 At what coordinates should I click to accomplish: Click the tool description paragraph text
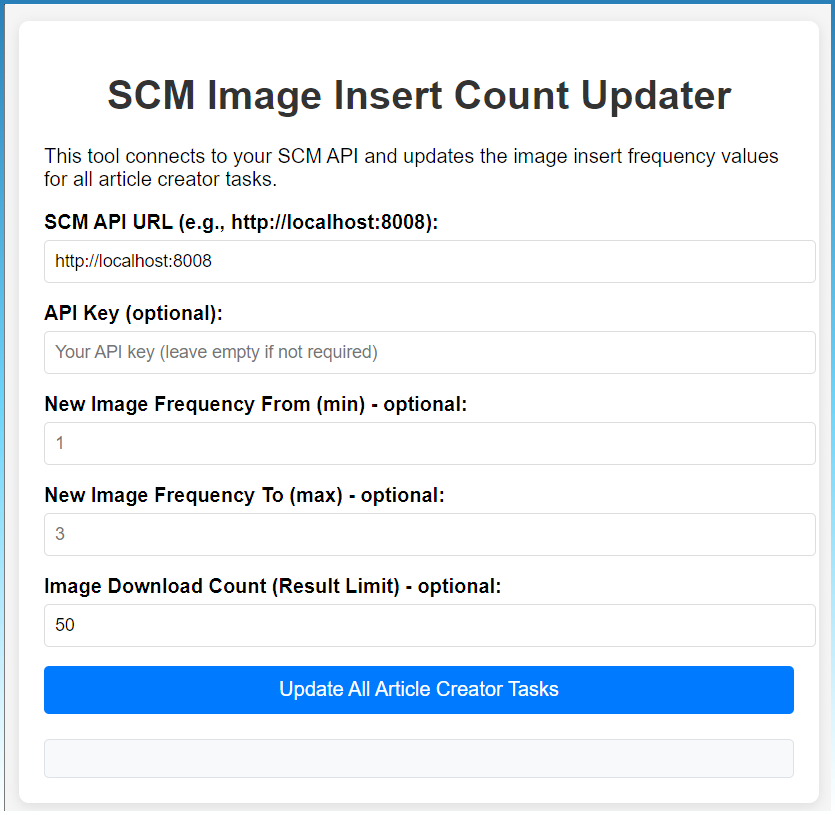click(411, 168)
